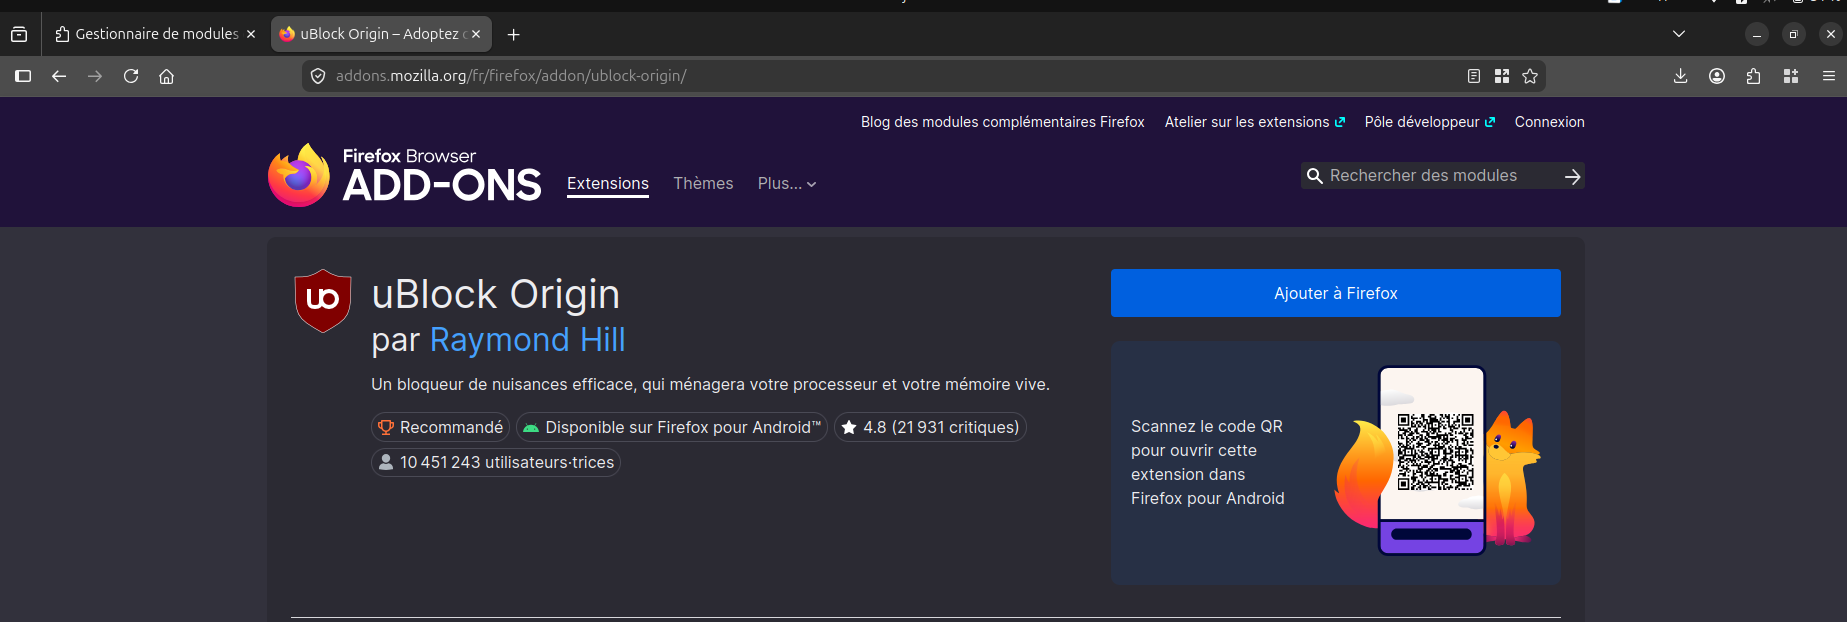The image size is (1847, 622).
Task: Click the Recommandé badge
Action: (441, 427)
